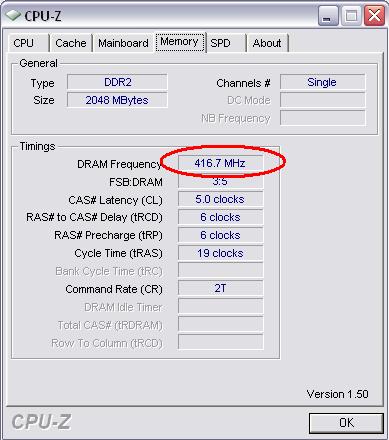
Task: Click the FSB:DRAM ratio value 3:5
Action: tap(220, 181)
